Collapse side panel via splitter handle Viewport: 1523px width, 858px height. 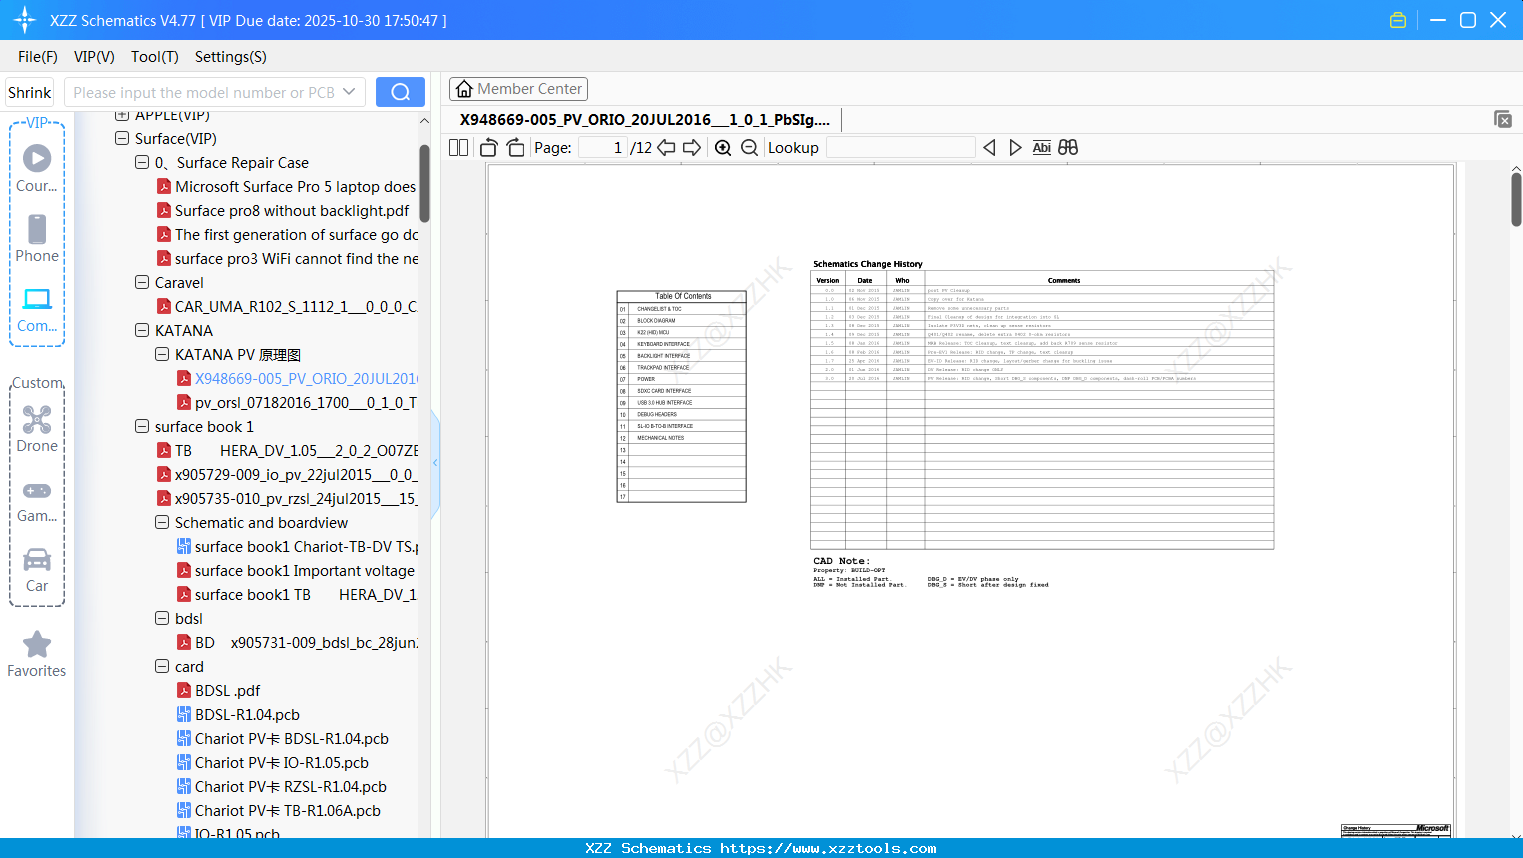[x=435, y=463]
